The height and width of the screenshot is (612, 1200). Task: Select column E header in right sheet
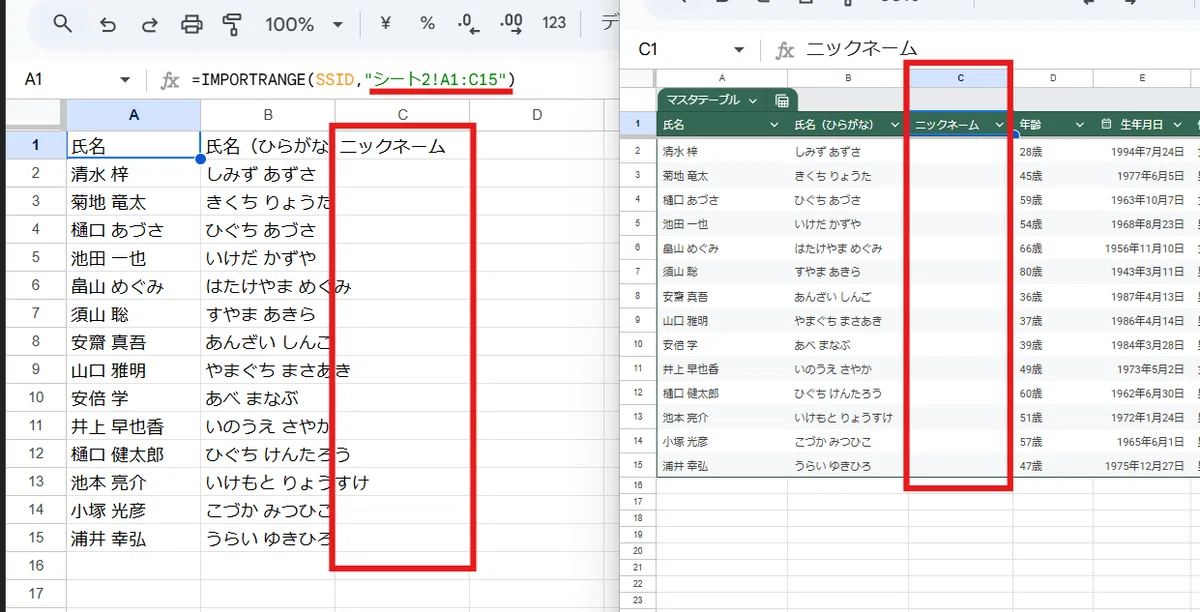click(x=1142, y=78)
